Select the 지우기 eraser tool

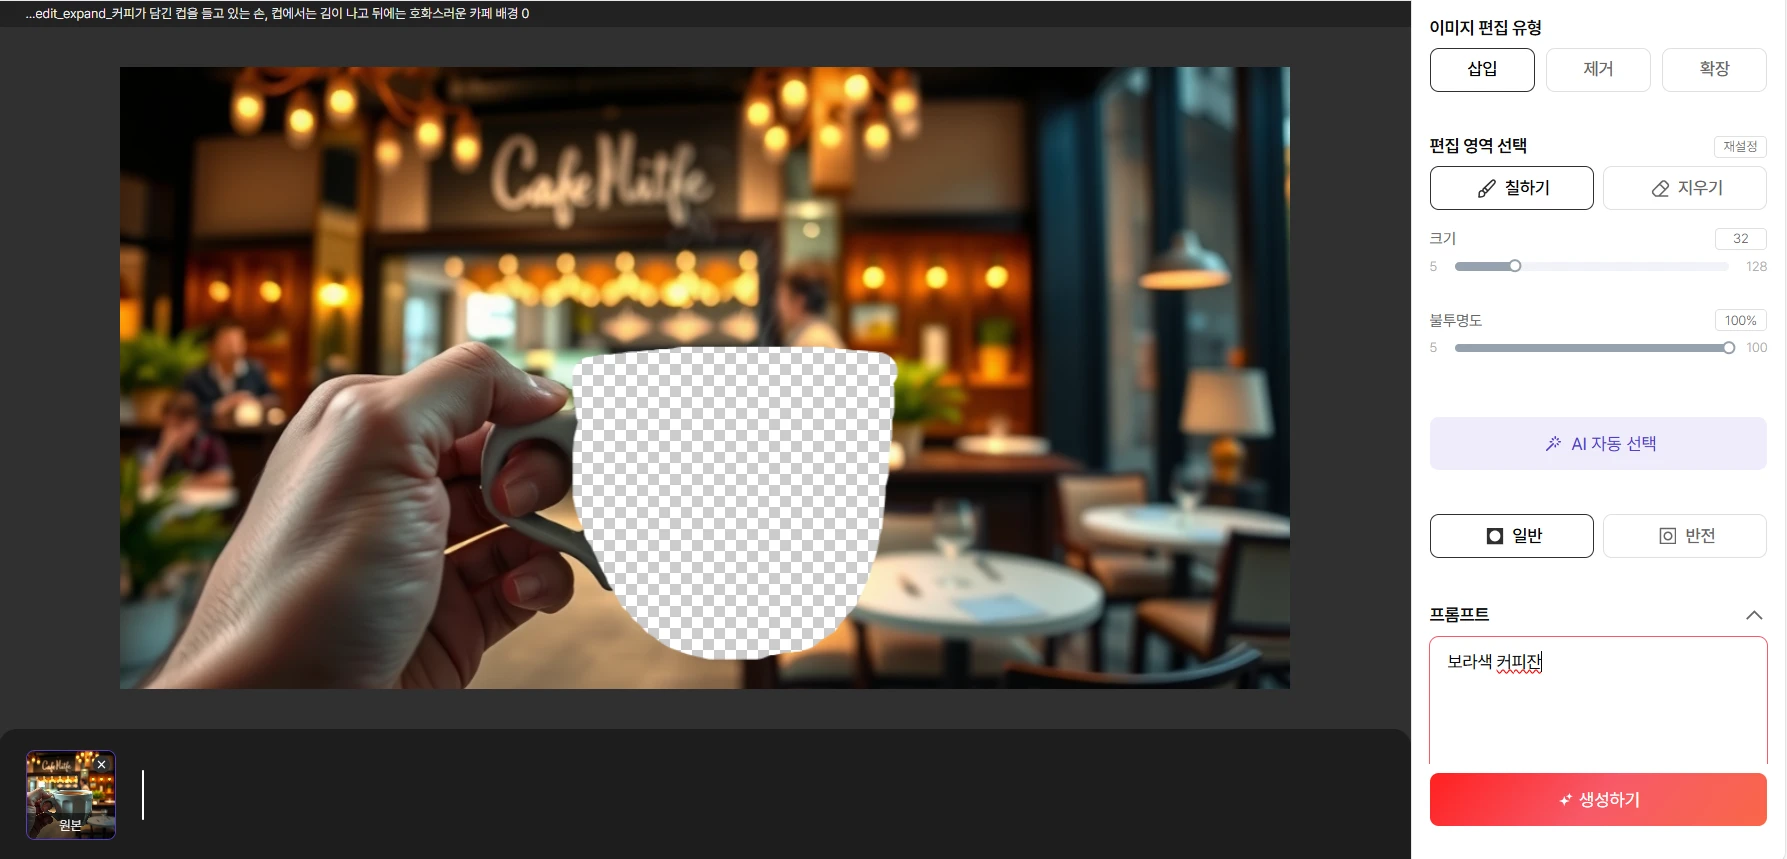tap(1684, 188)
